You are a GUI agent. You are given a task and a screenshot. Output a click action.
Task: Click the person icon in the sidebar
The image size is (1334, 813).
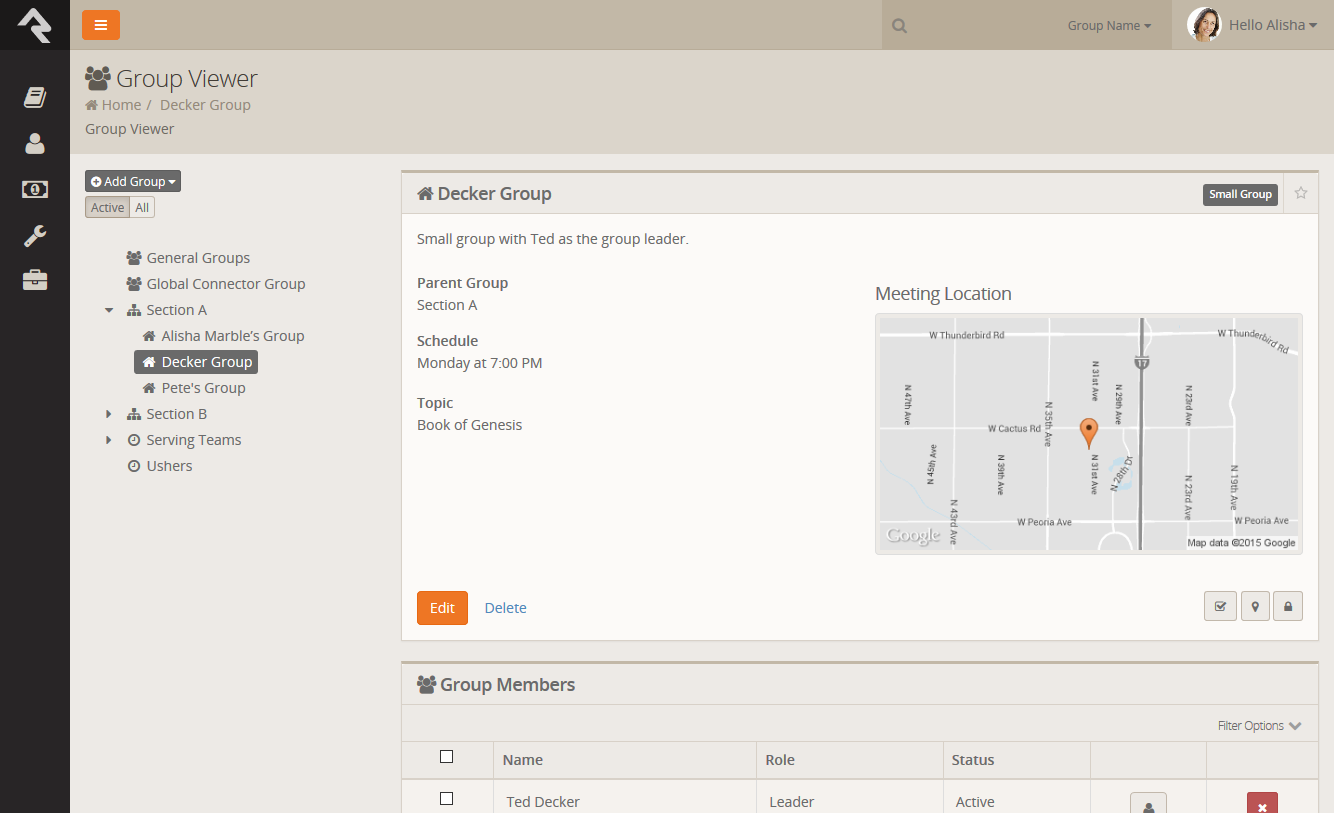(x=35, y=143)
